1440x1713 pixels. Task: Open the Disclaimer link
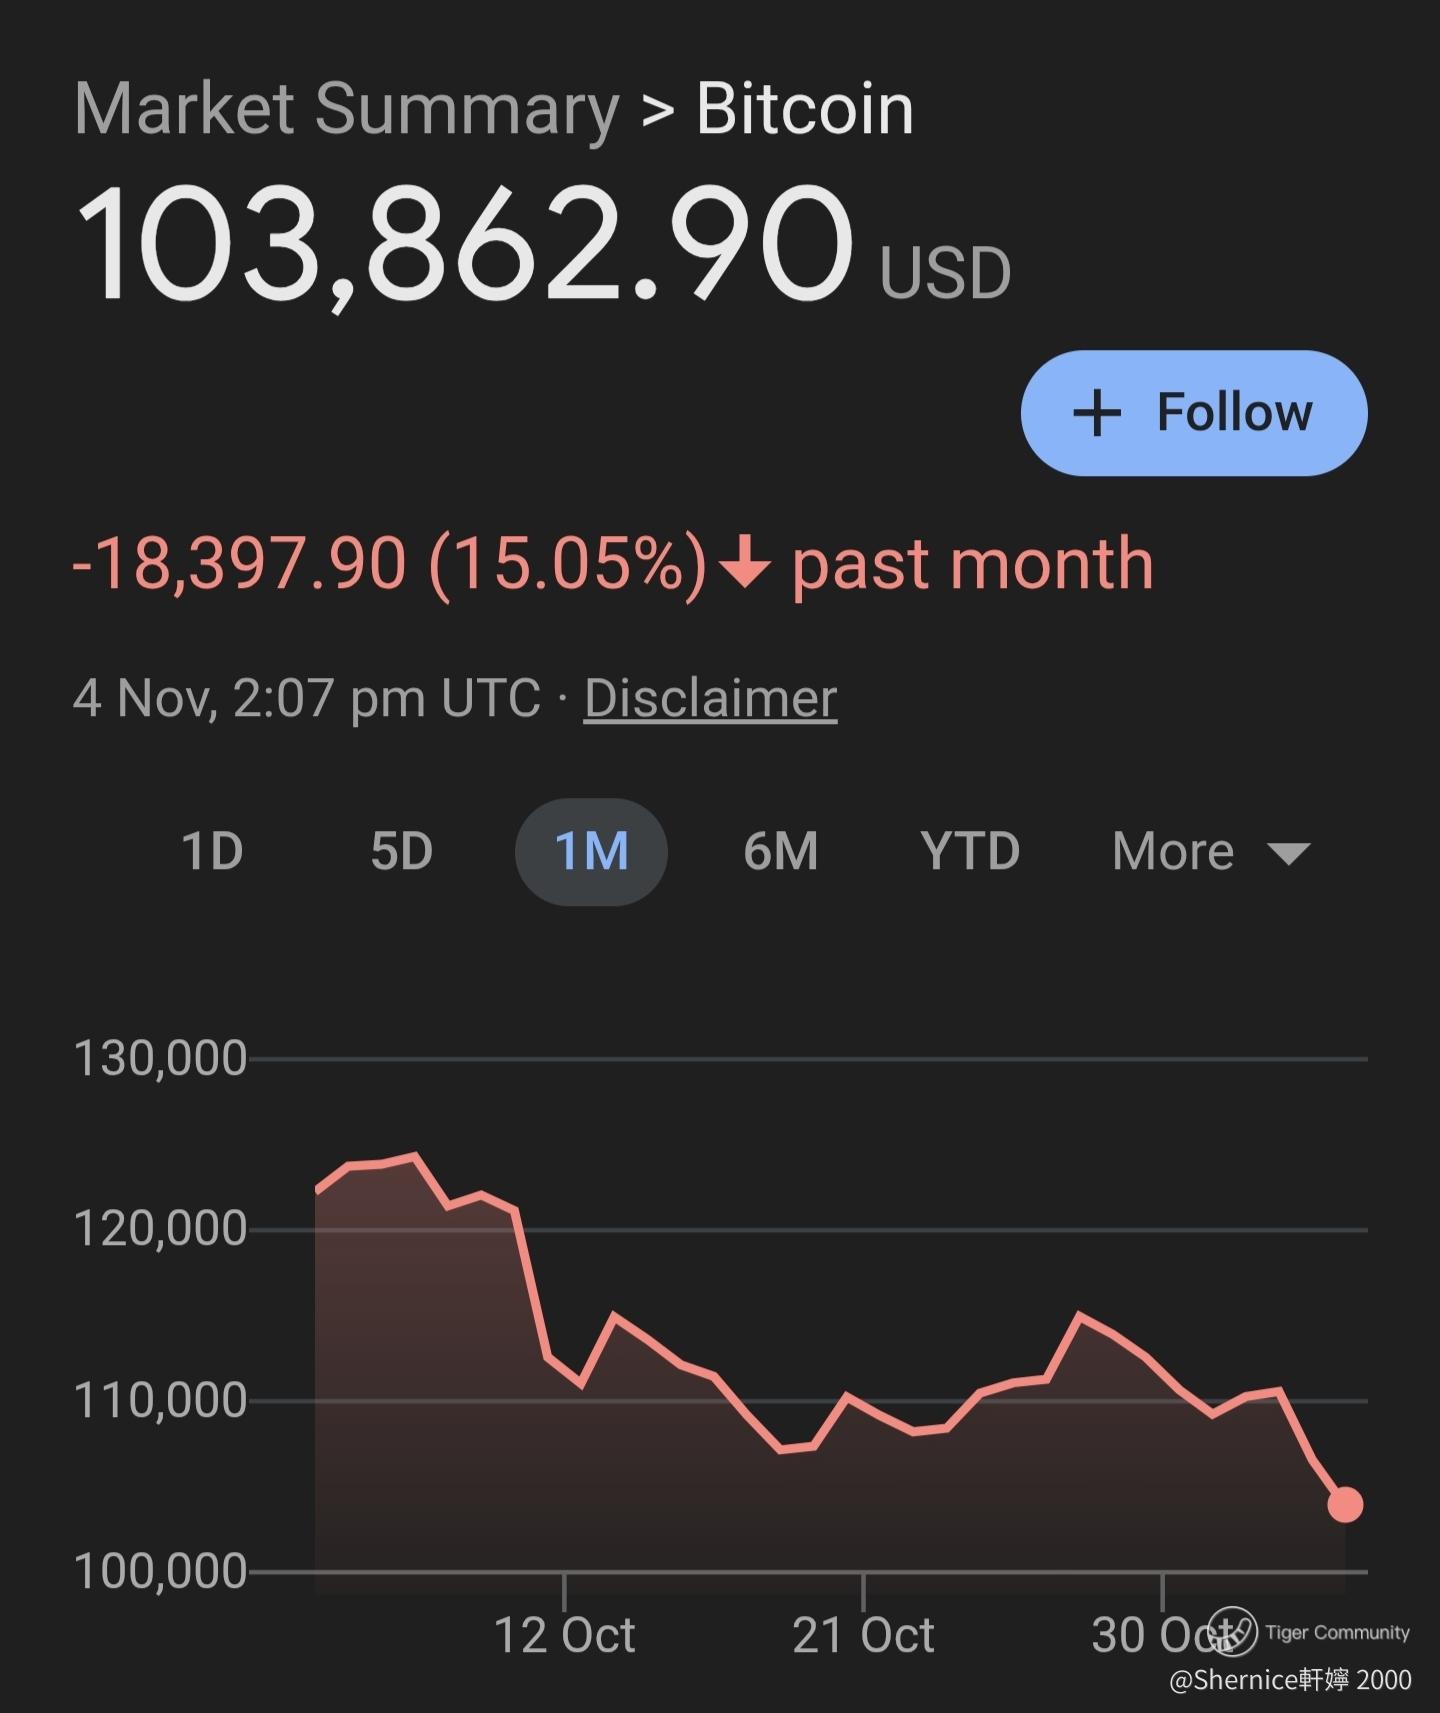[x=710, y=698]
